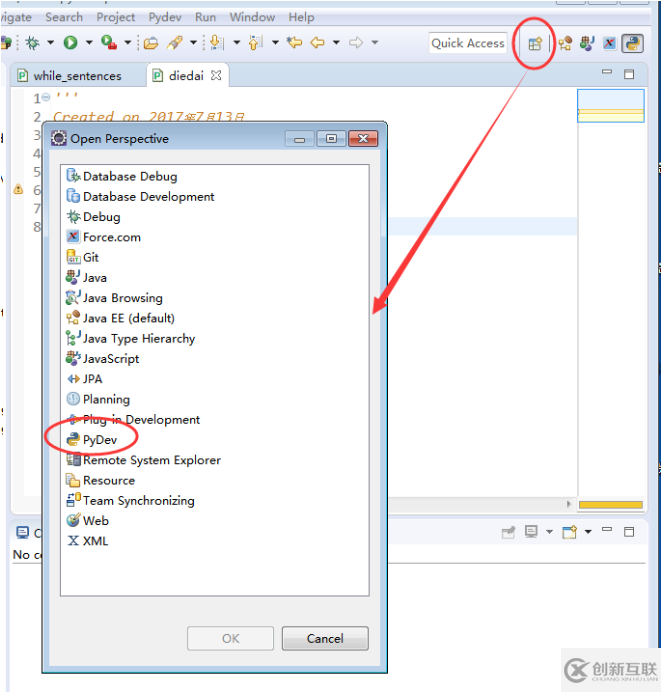Open the Run button dropdown arrow
Image resolution: width=661 pixels, height=692 pixels.
(89, 43)
